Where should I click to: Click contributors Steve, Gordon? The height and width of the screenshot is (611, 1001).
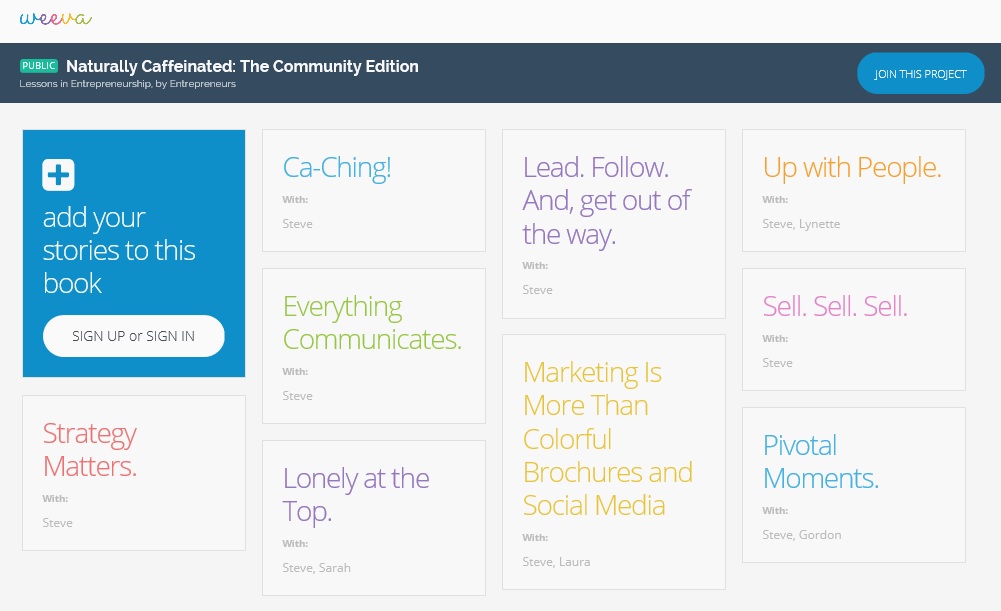point(802,535)
